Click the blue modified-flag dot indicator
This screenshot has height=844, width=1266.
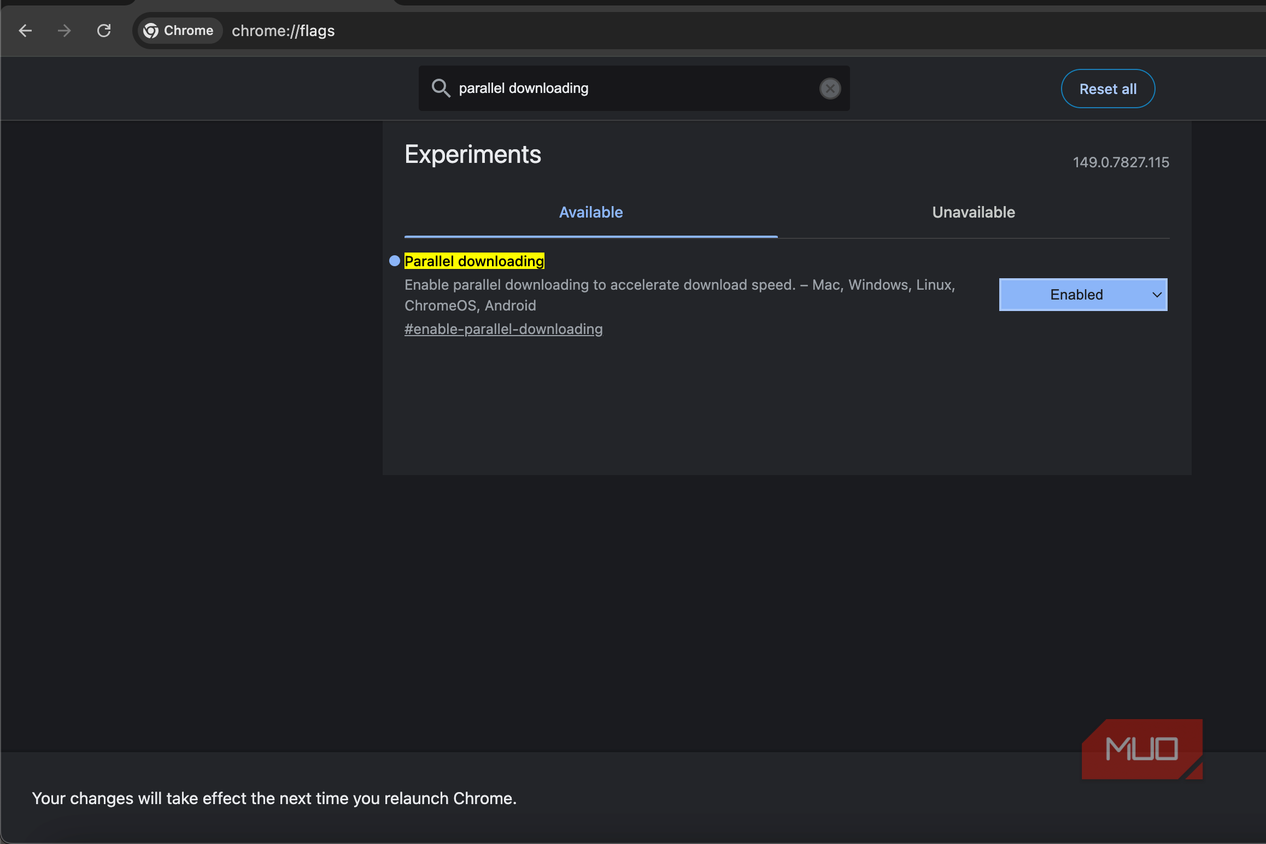[x=394, y=261]
